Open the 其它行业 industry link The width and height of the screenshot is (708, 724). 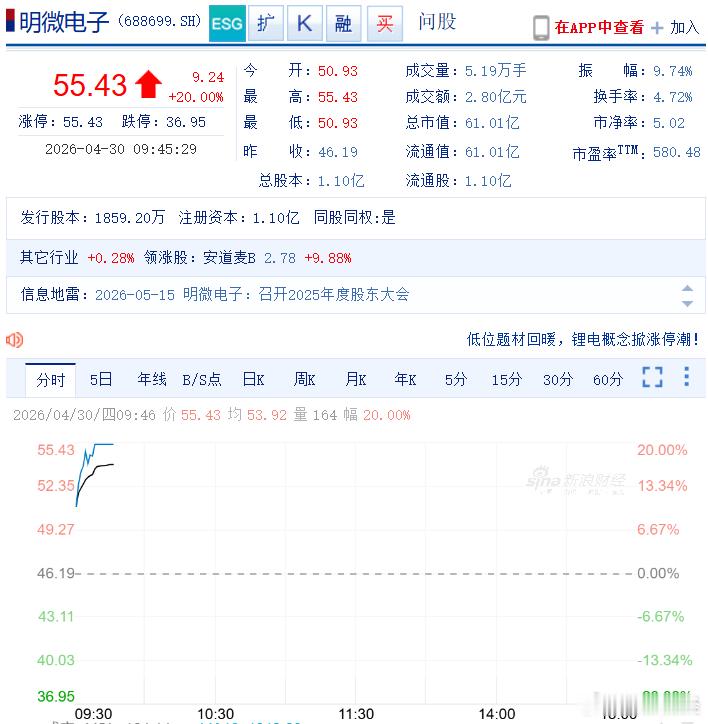coord(49,257)
